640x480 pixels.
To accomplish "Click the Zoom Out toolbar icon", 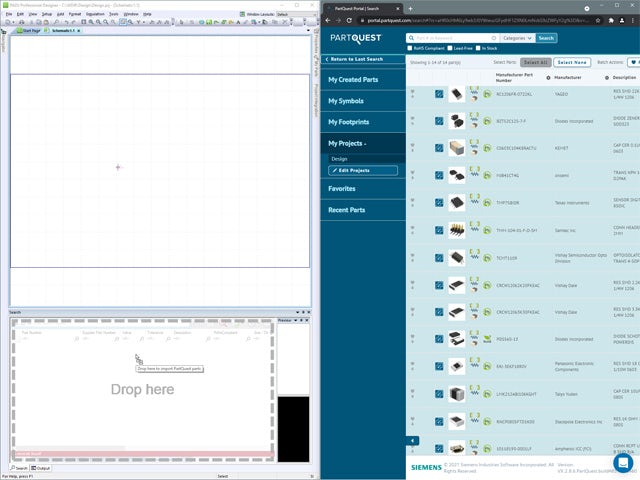I will tap(98, 22).
